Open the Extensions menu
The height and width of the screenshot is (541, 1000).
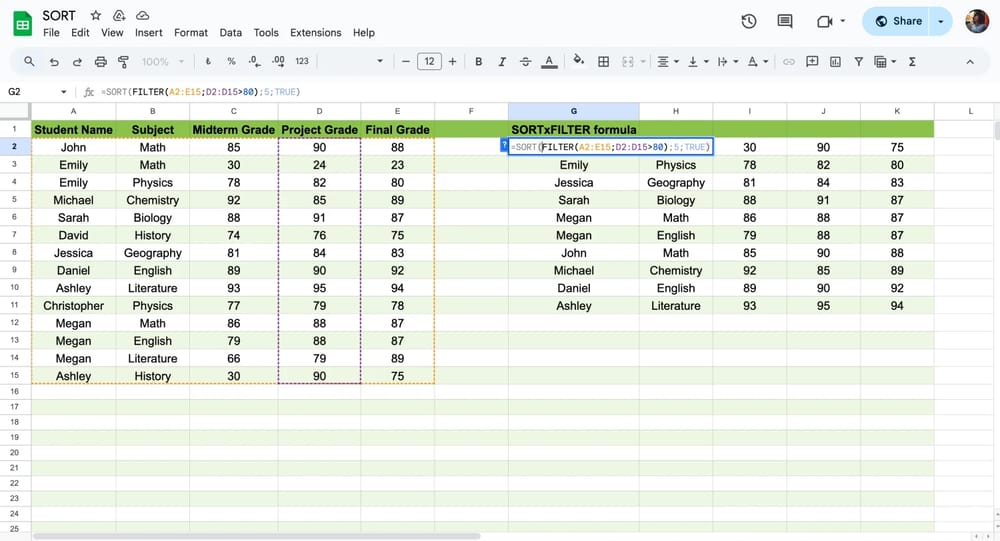tap(315, 32)
